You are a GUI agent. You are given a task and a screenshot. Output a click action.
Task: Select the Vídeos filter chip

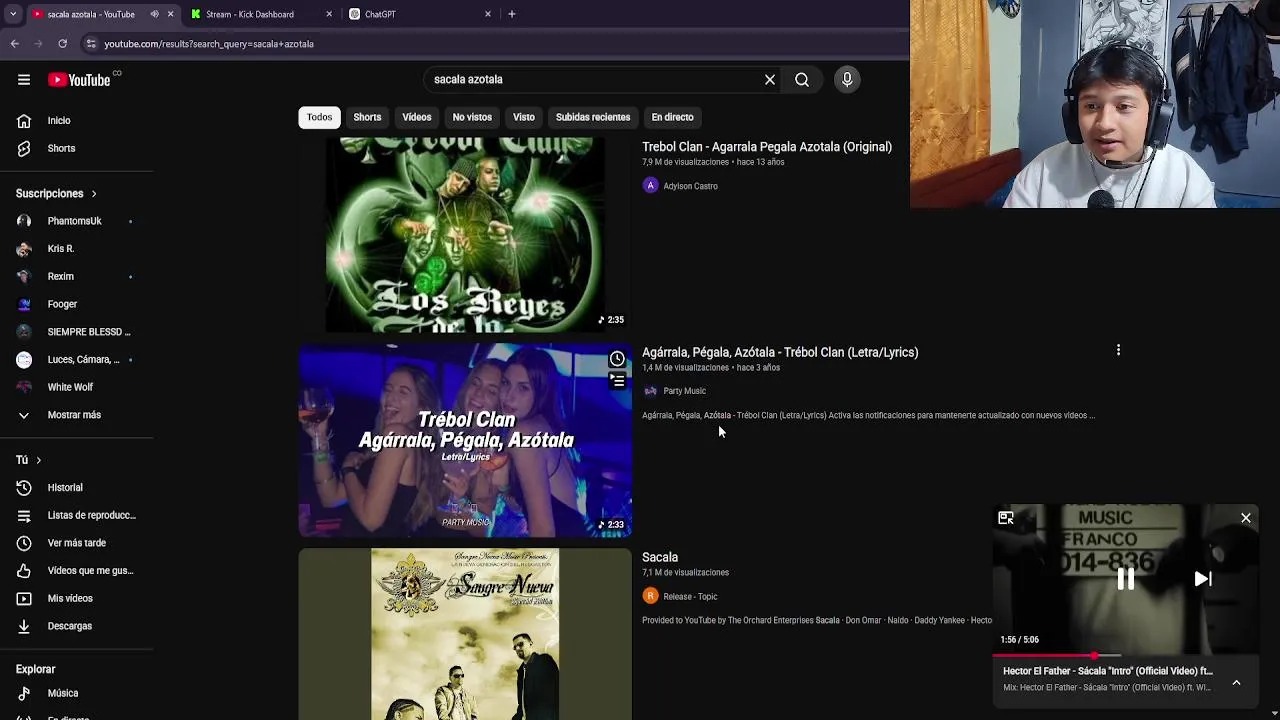click(417, 117)
